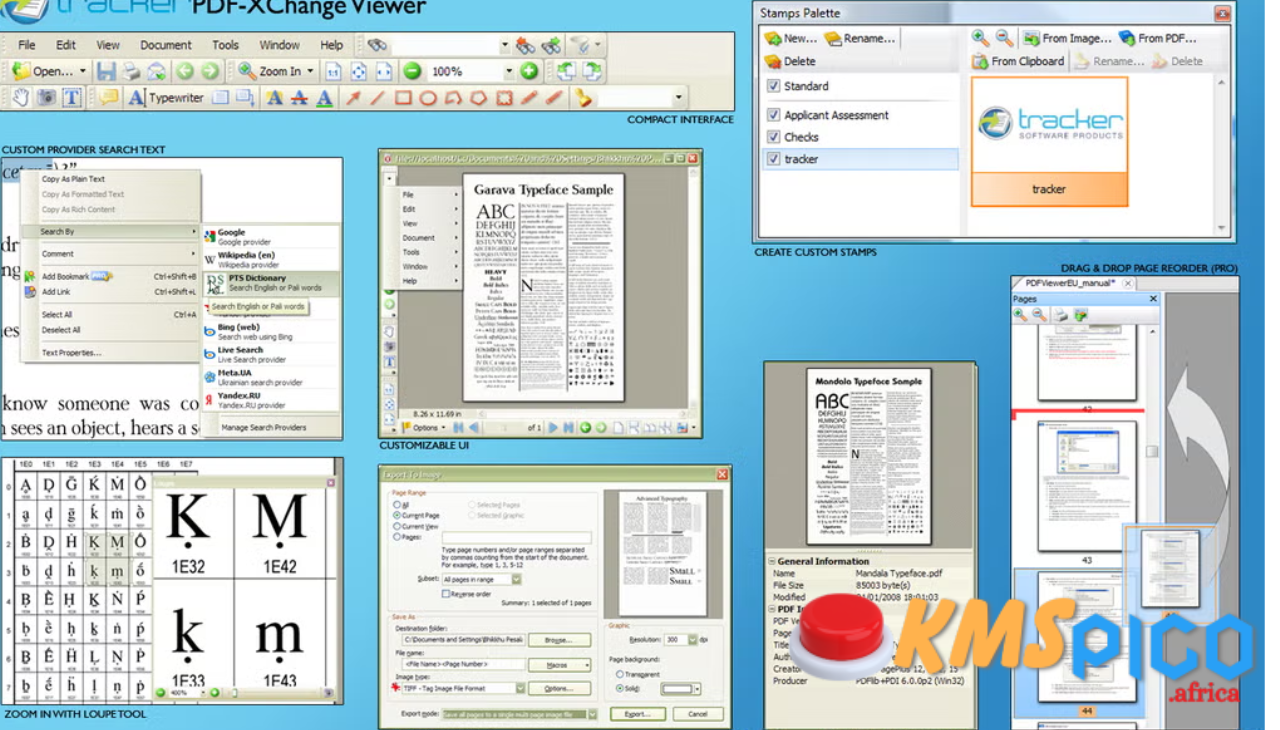
Task: Open the Zoom In tool dropdown arrow
Action: pos(311,71)
